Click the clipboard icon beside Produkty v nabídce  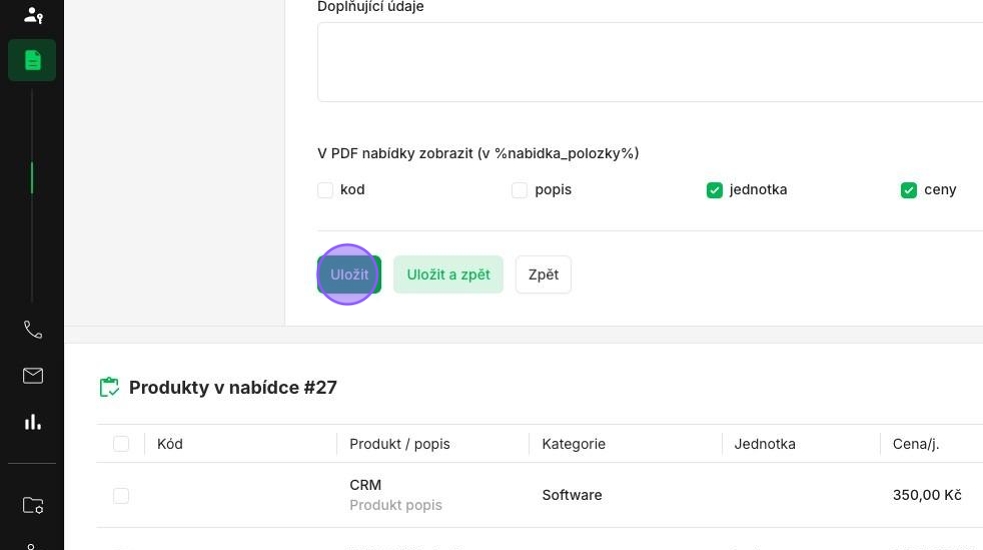pos(109,387)
